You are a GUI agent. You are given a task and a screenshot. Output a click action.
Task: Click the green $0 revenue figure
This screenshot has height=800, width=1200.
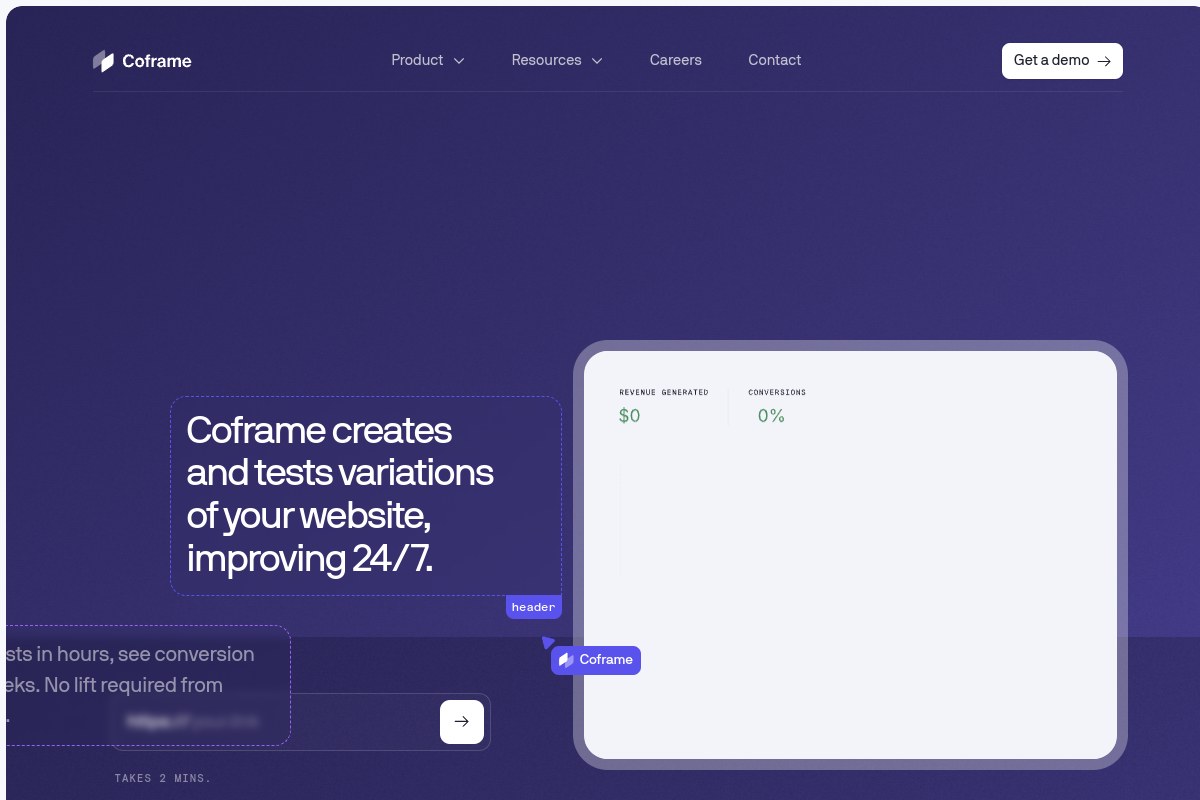click(629, 415)
